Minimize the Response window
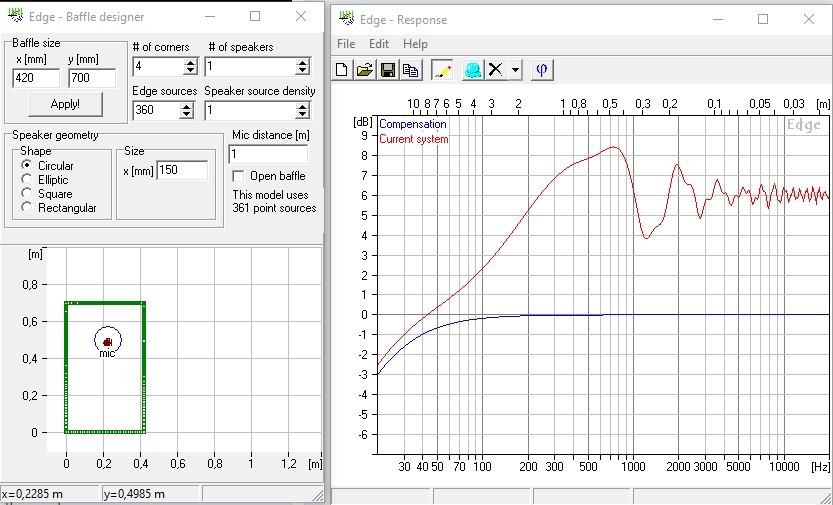833x505 pixels. (x=718, y=20)
